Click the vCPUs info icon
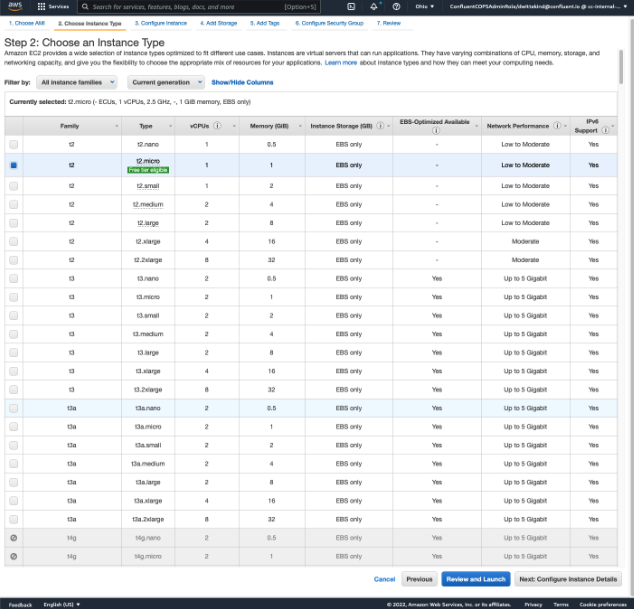This screenshot has height=609, width=634. pyautogui.click(x=217, y=126)
